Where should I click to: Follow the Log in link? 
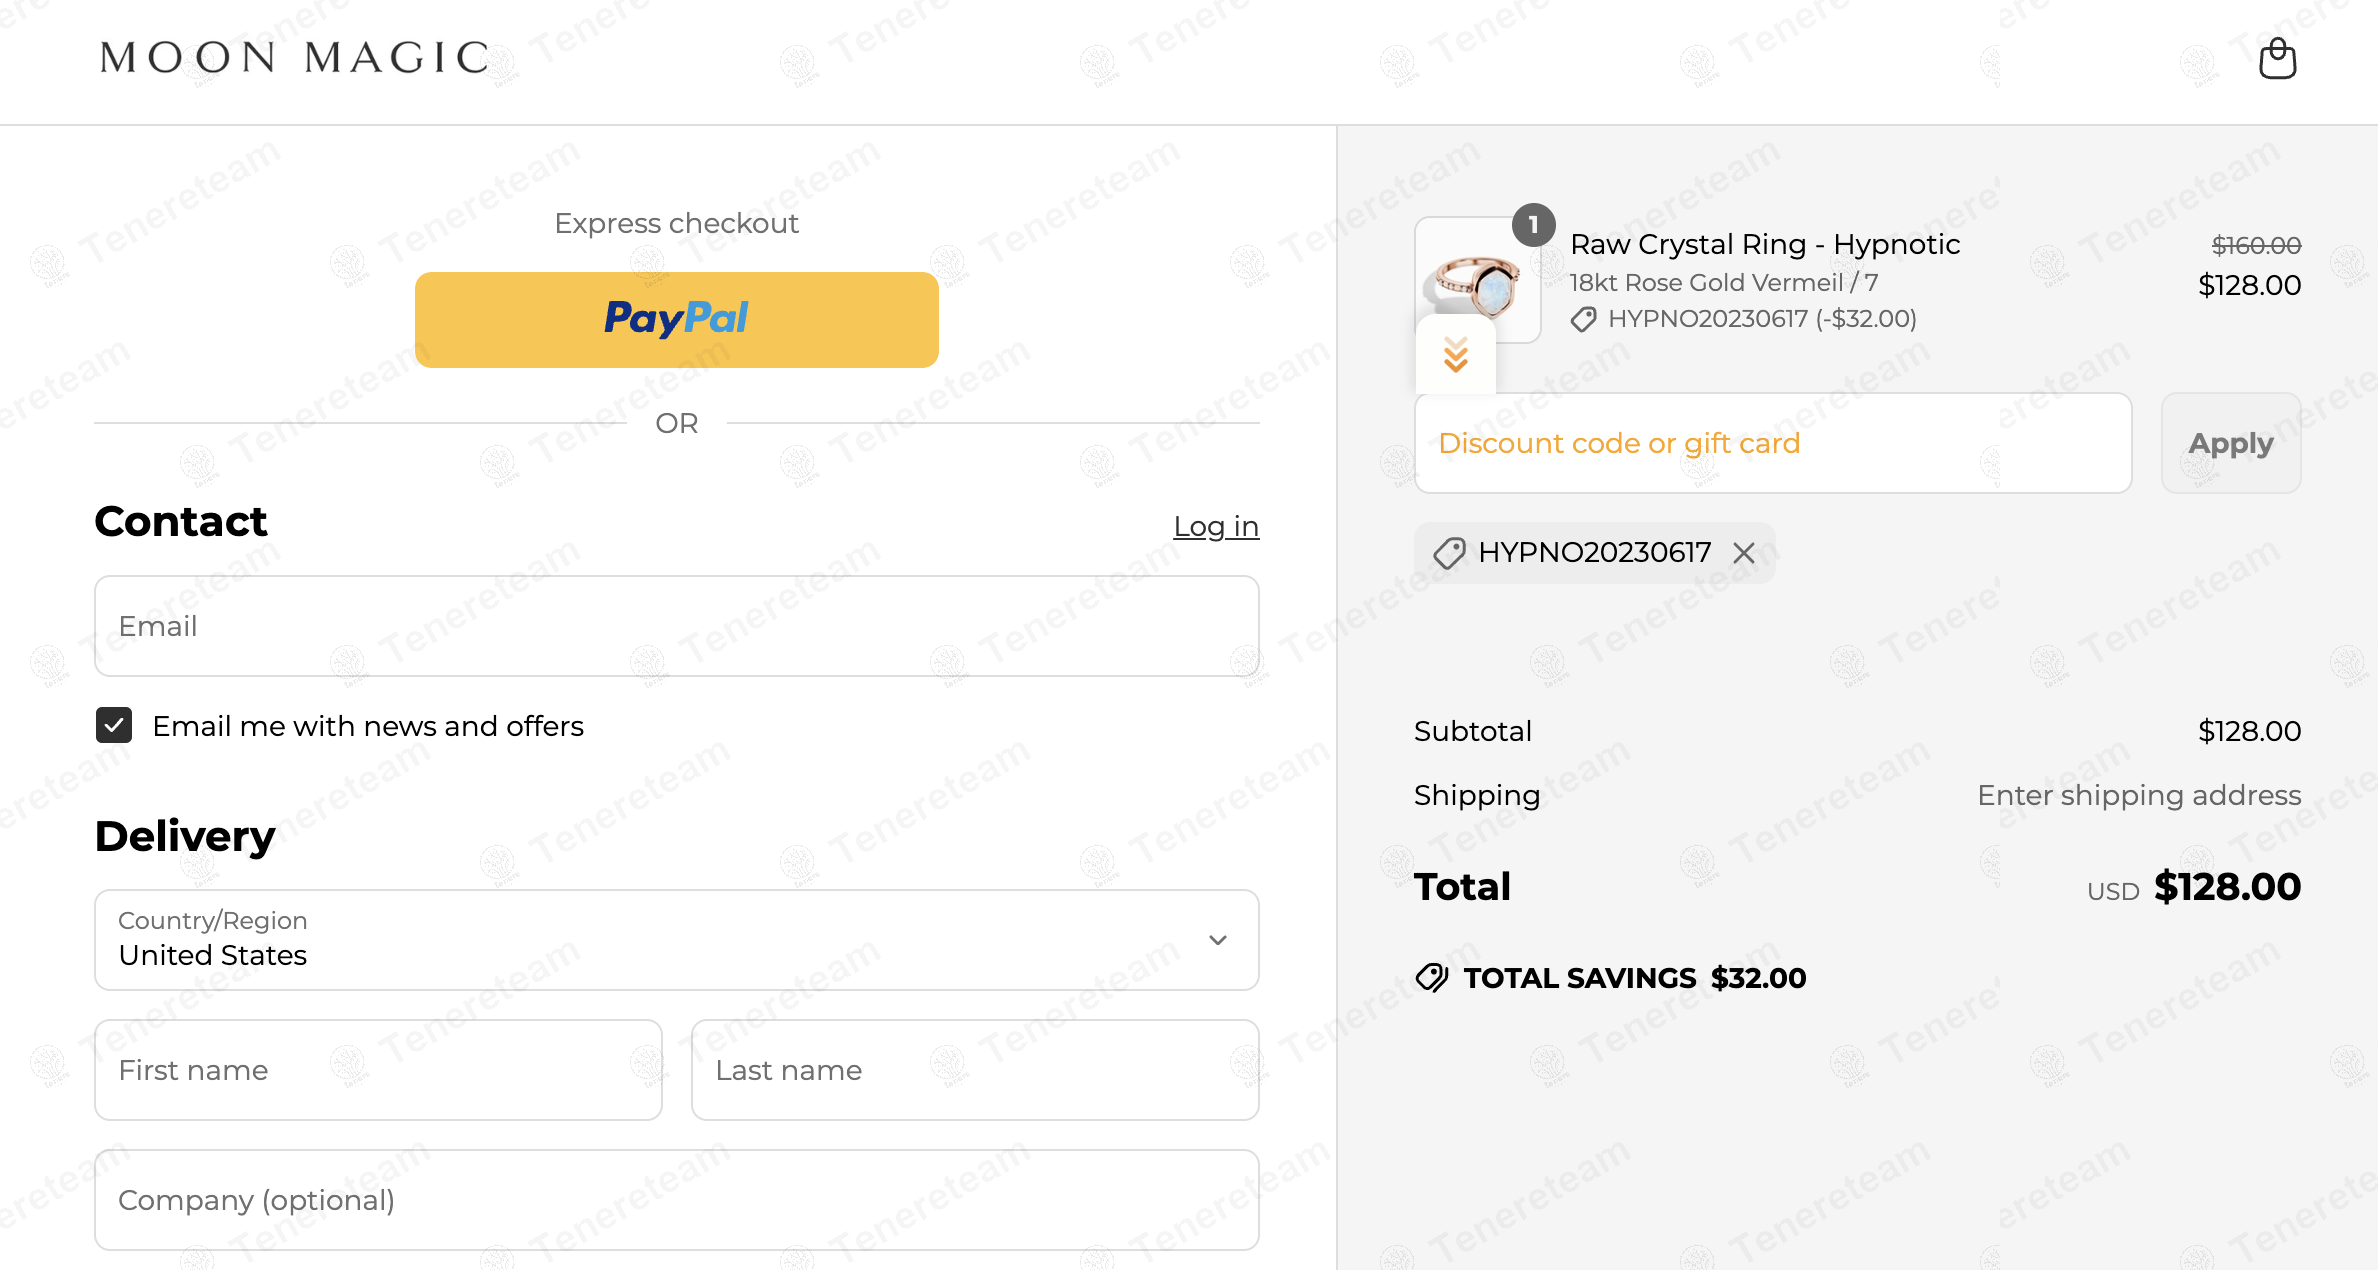tap(1215, 526)
